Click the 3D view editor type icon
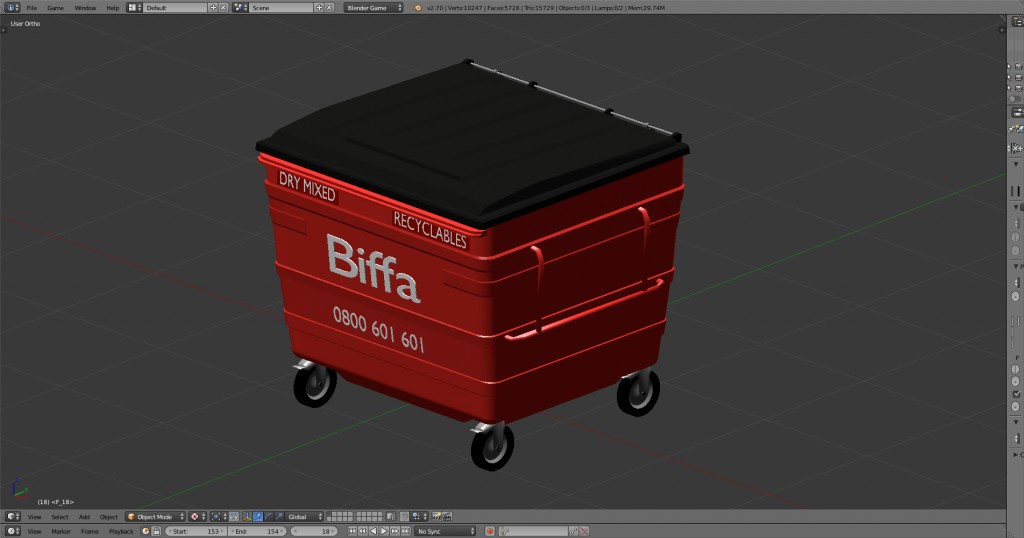Viewport: 1024px width, 538px height. tap(12, 517)
